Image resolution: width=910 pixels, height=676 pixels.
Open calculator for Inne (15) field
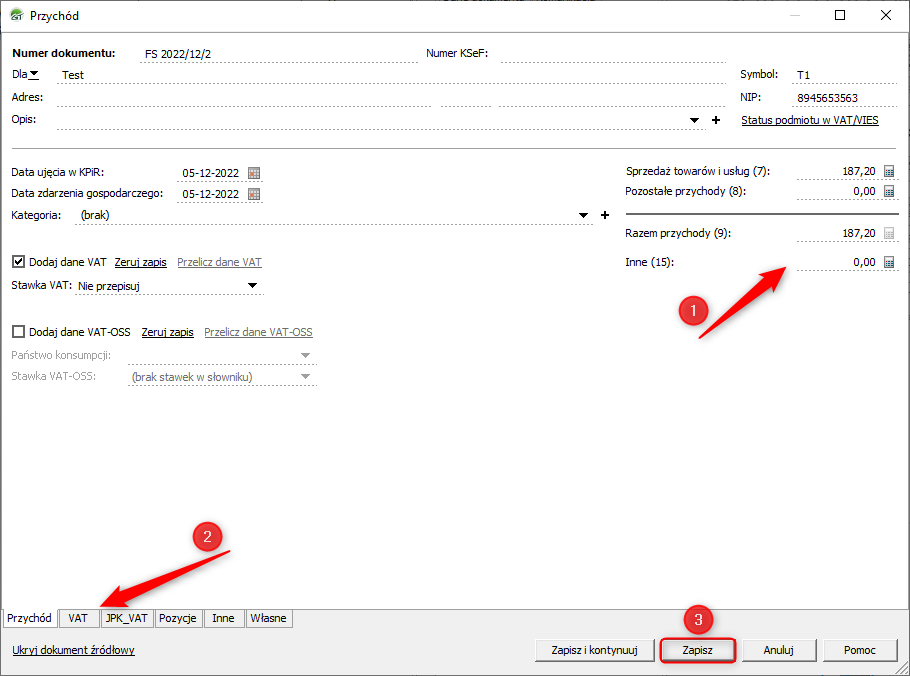coord(889,262)
